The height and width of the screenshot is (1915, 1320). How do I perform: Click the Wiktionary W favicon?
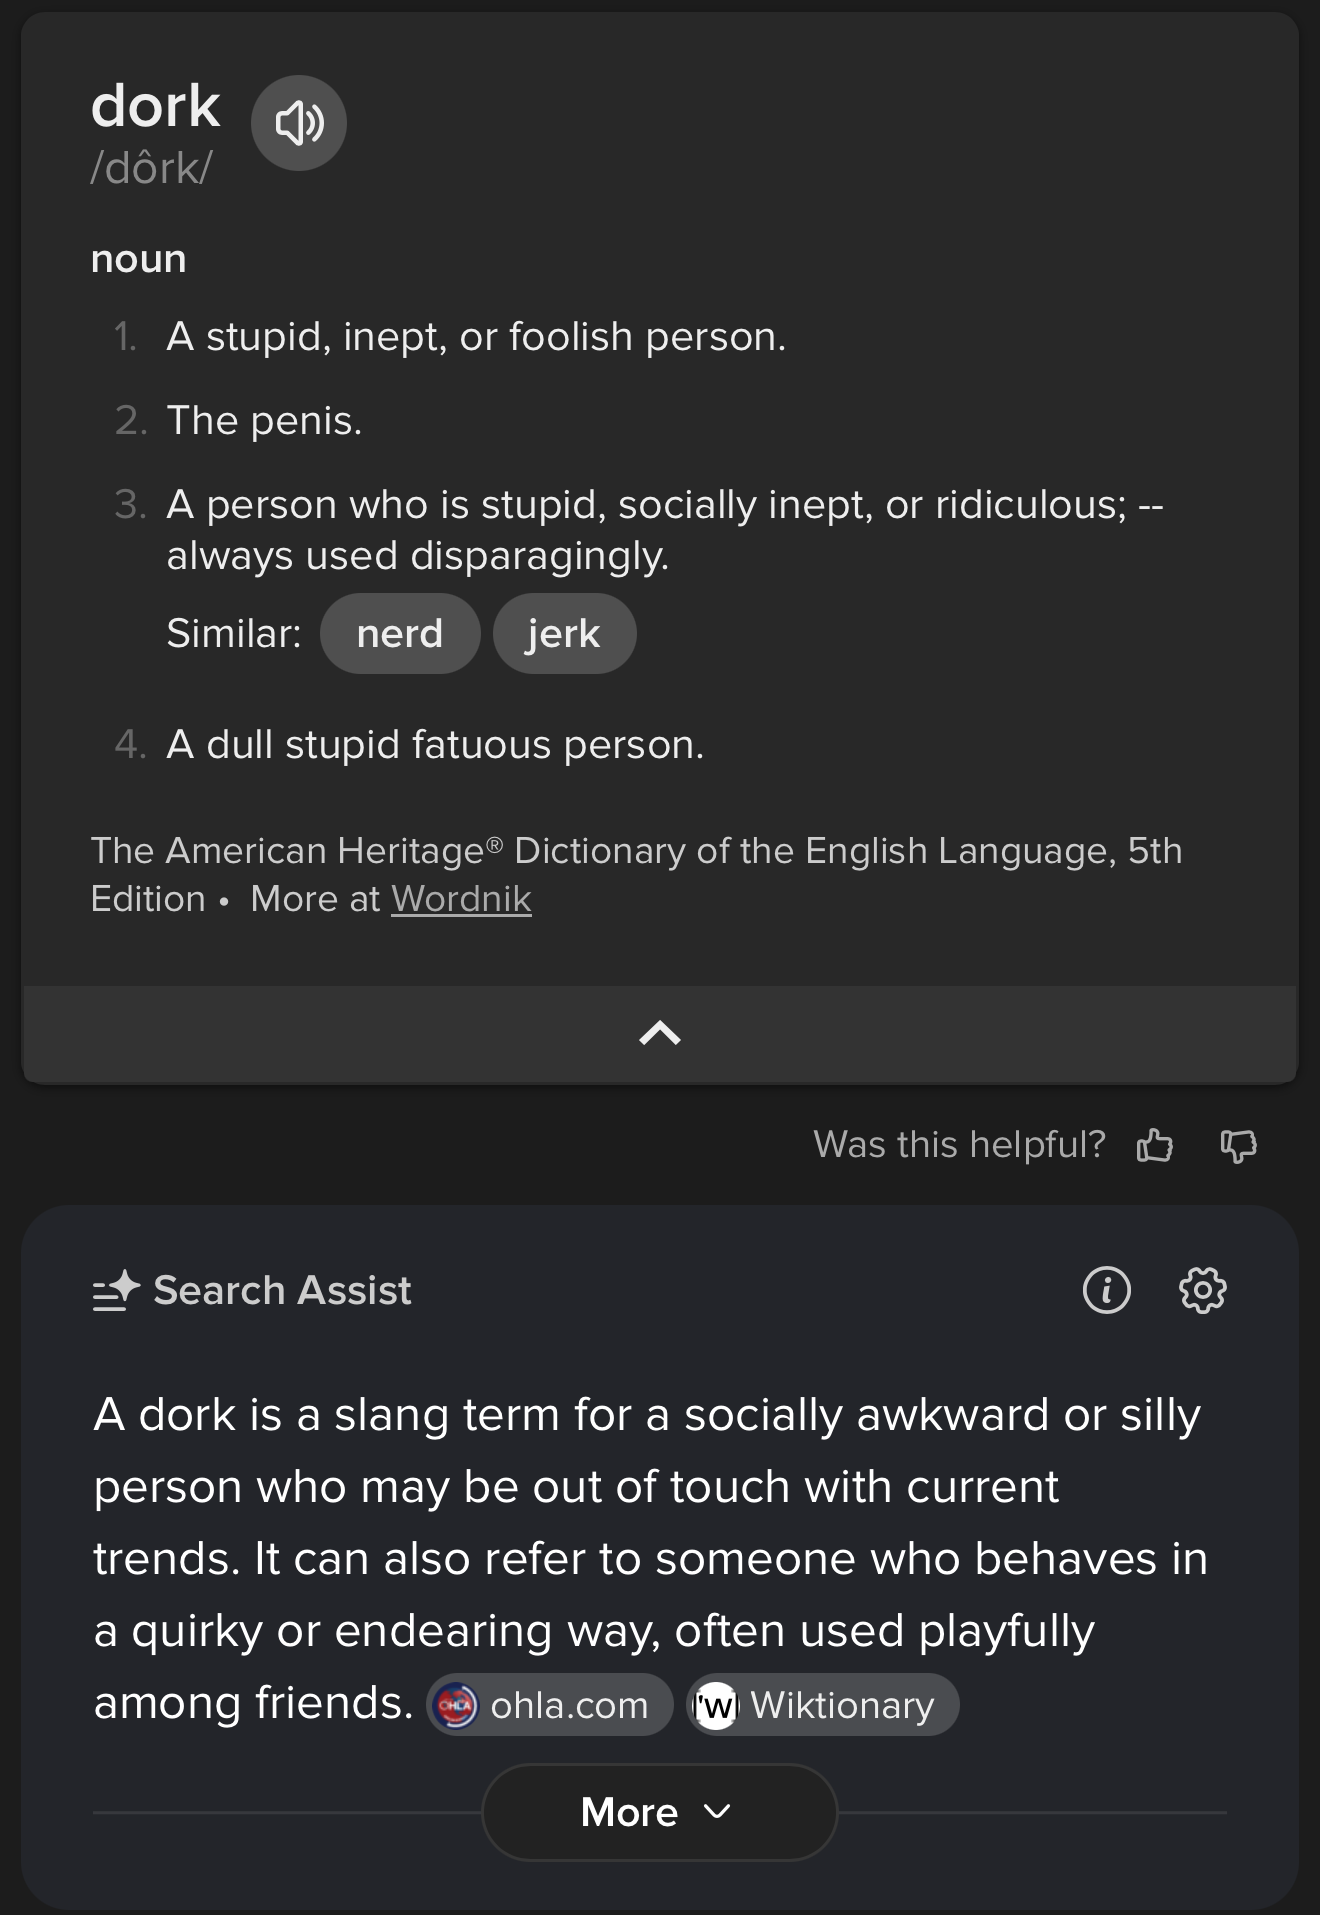tap(716, 1705)
